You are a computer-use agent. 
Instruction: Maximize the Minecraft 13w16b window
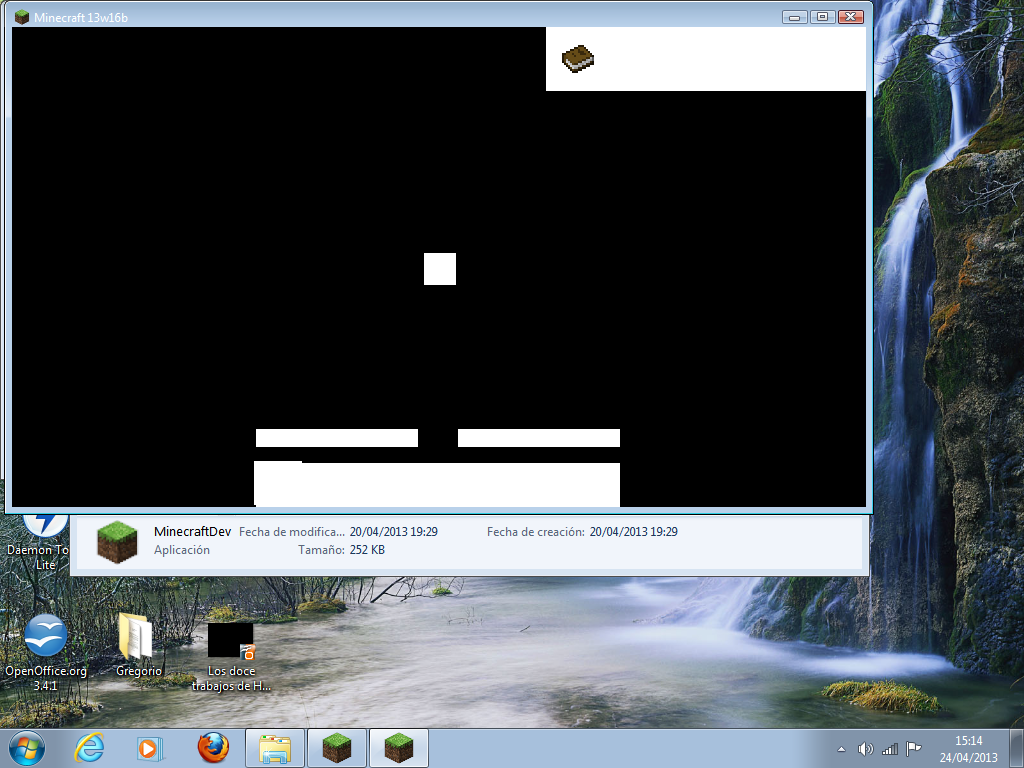822,17
